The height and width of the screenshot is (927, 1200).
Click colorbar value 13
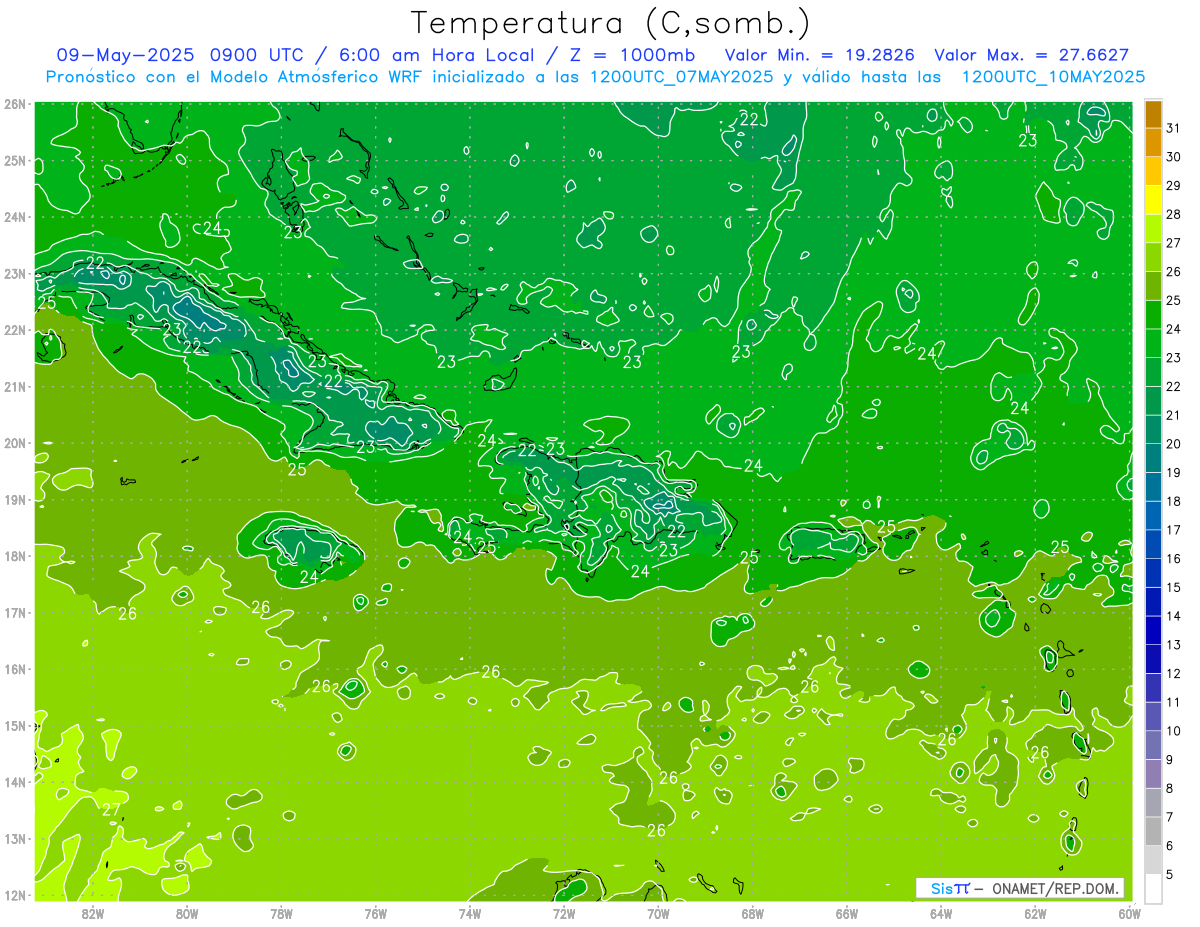1173,645
